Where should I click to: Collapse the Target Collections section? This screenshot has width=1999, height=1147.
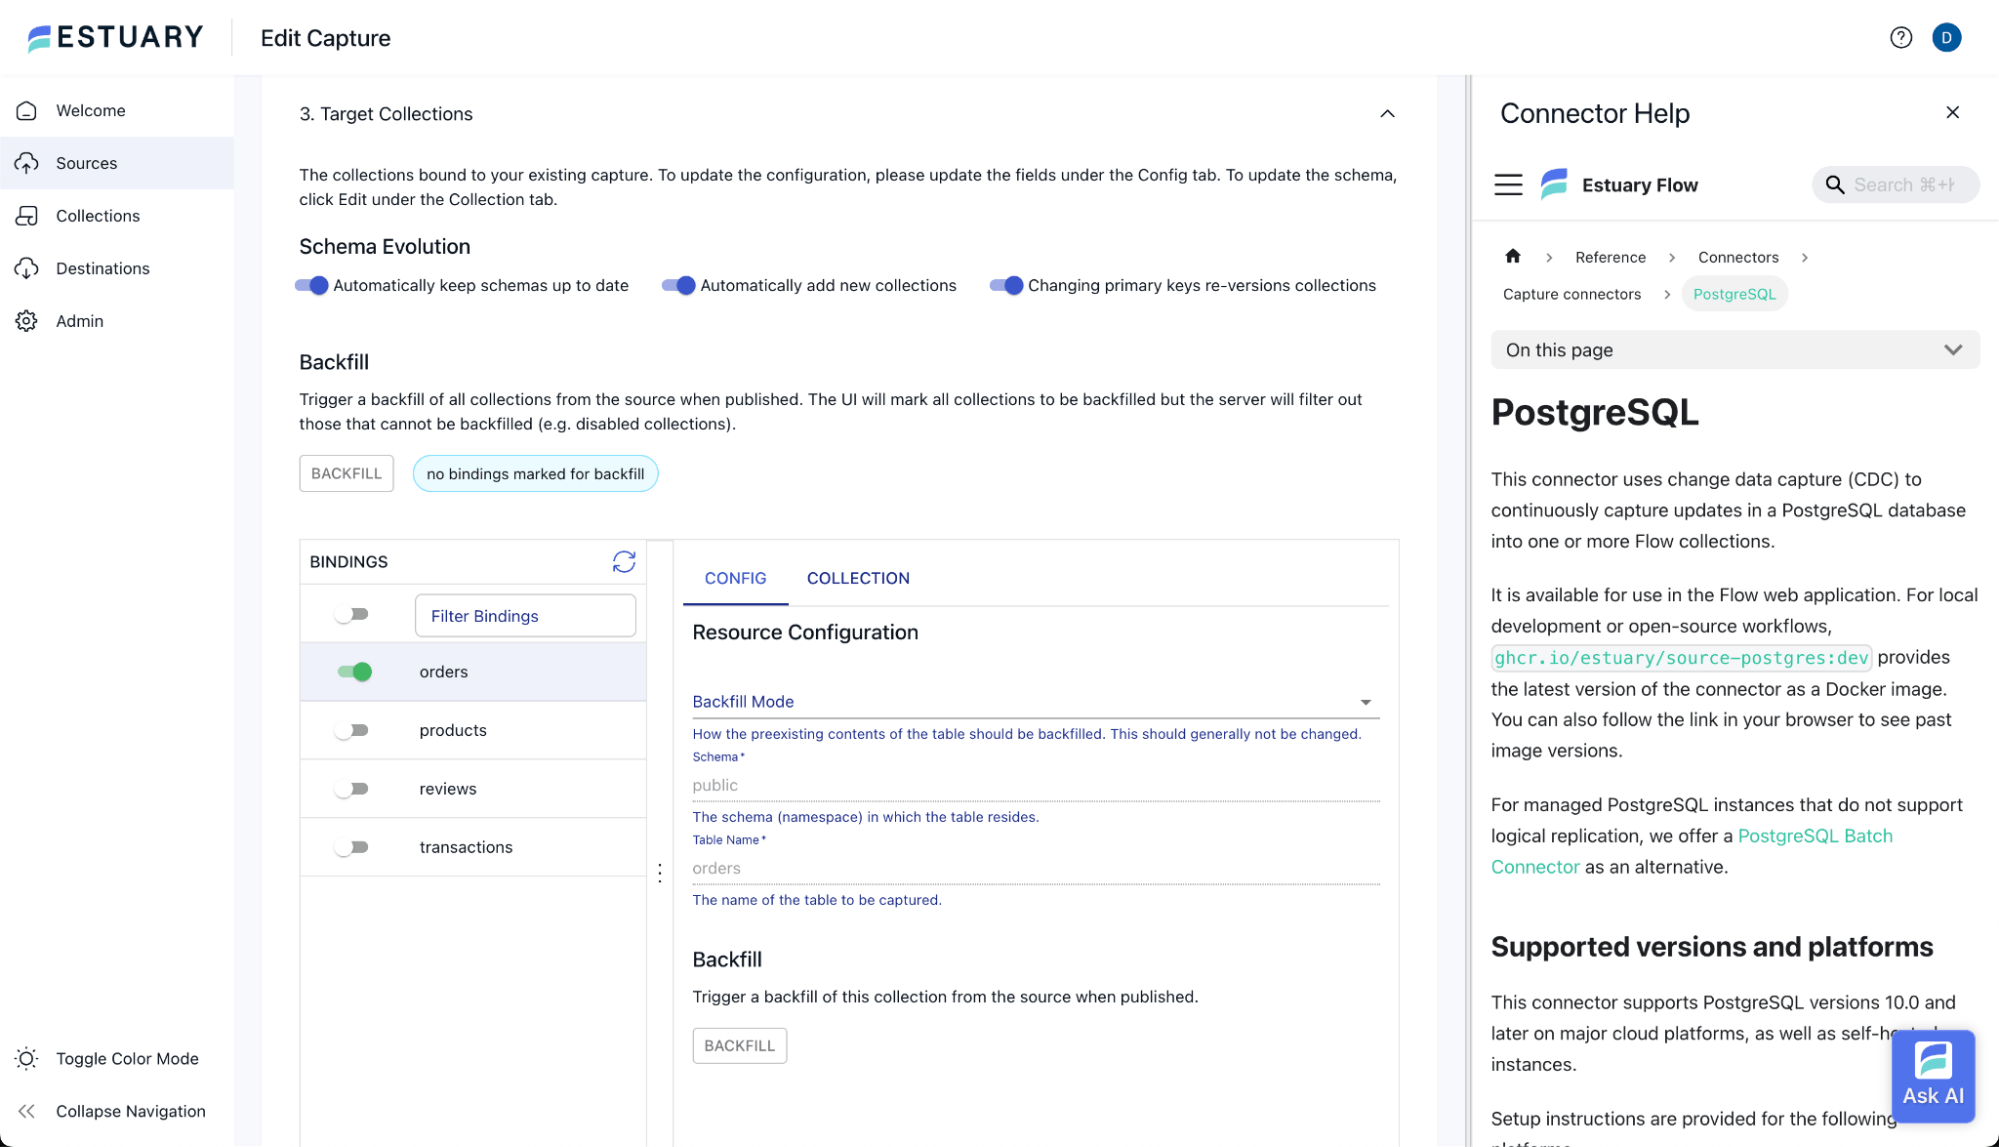(x=1387, y=114)
